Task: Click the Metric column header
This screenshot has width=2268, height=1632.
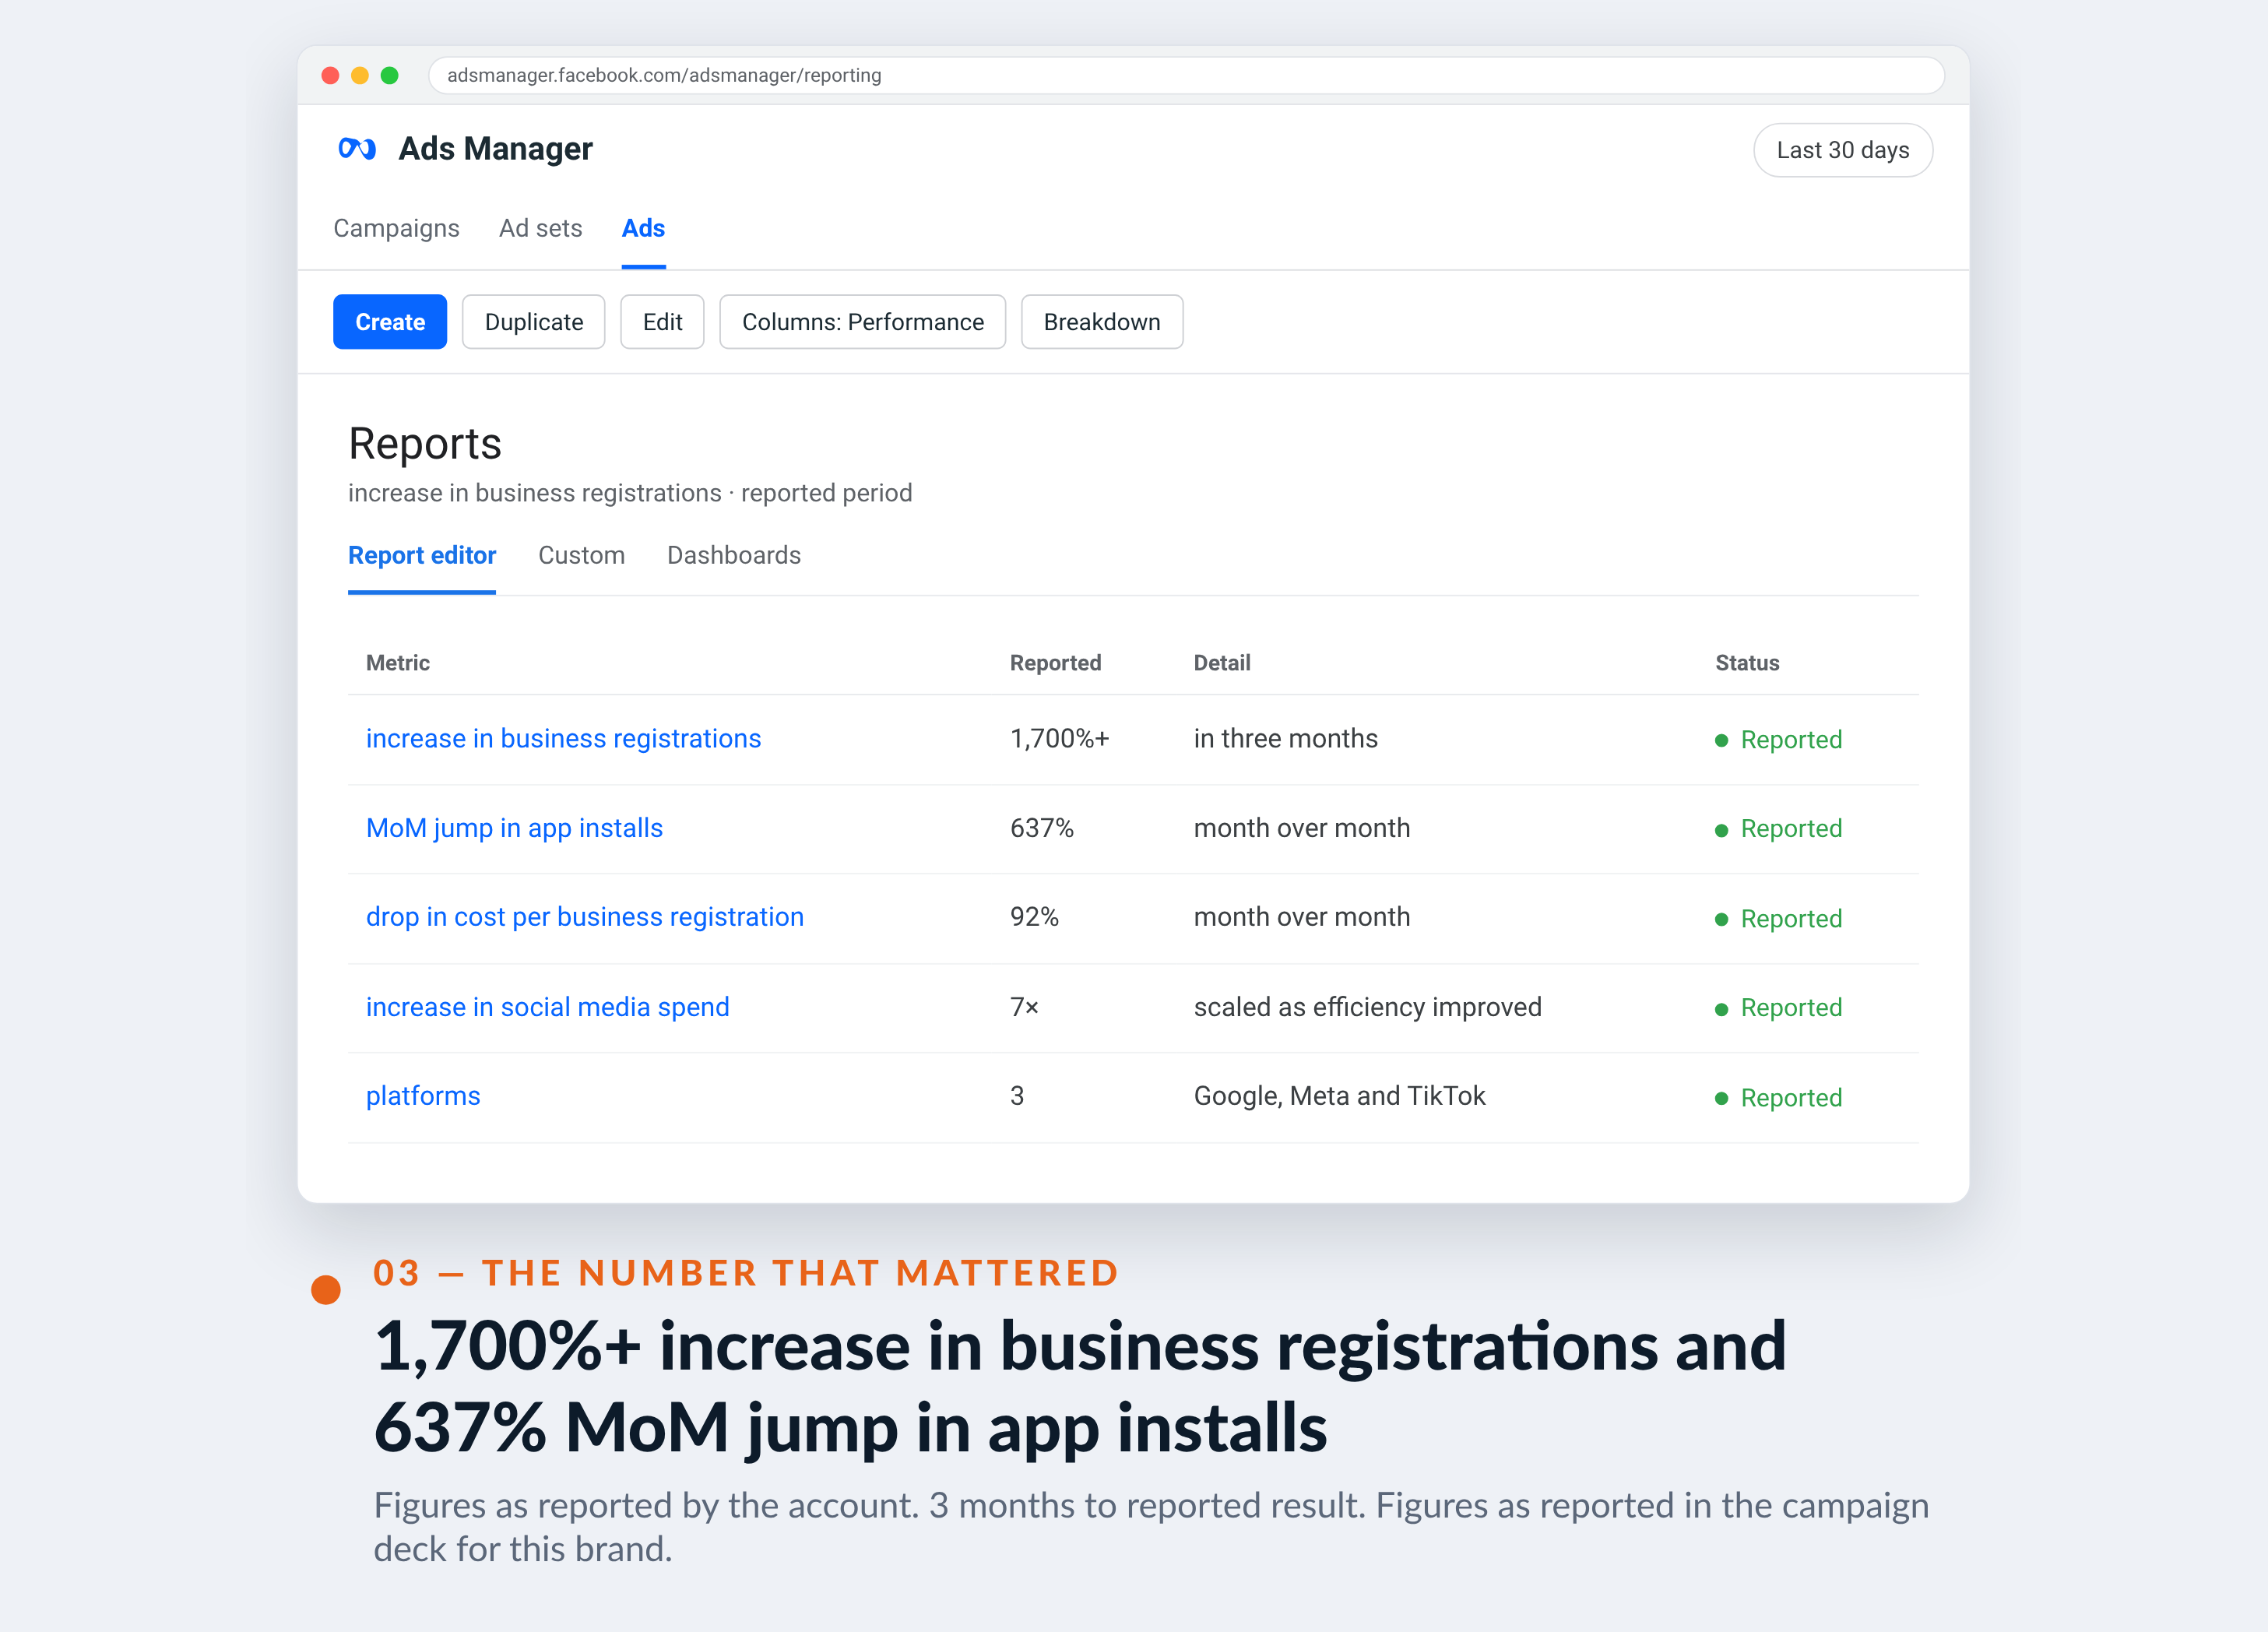Action: 398,663
